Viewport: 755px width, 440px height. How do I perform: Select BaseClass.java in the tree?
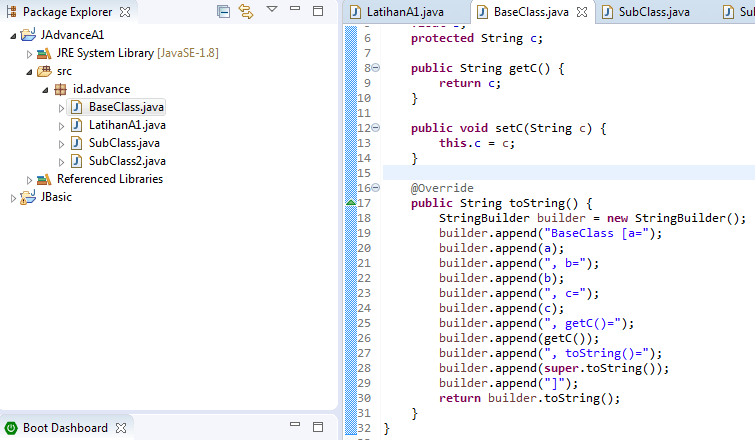click(x=126, y=107)
